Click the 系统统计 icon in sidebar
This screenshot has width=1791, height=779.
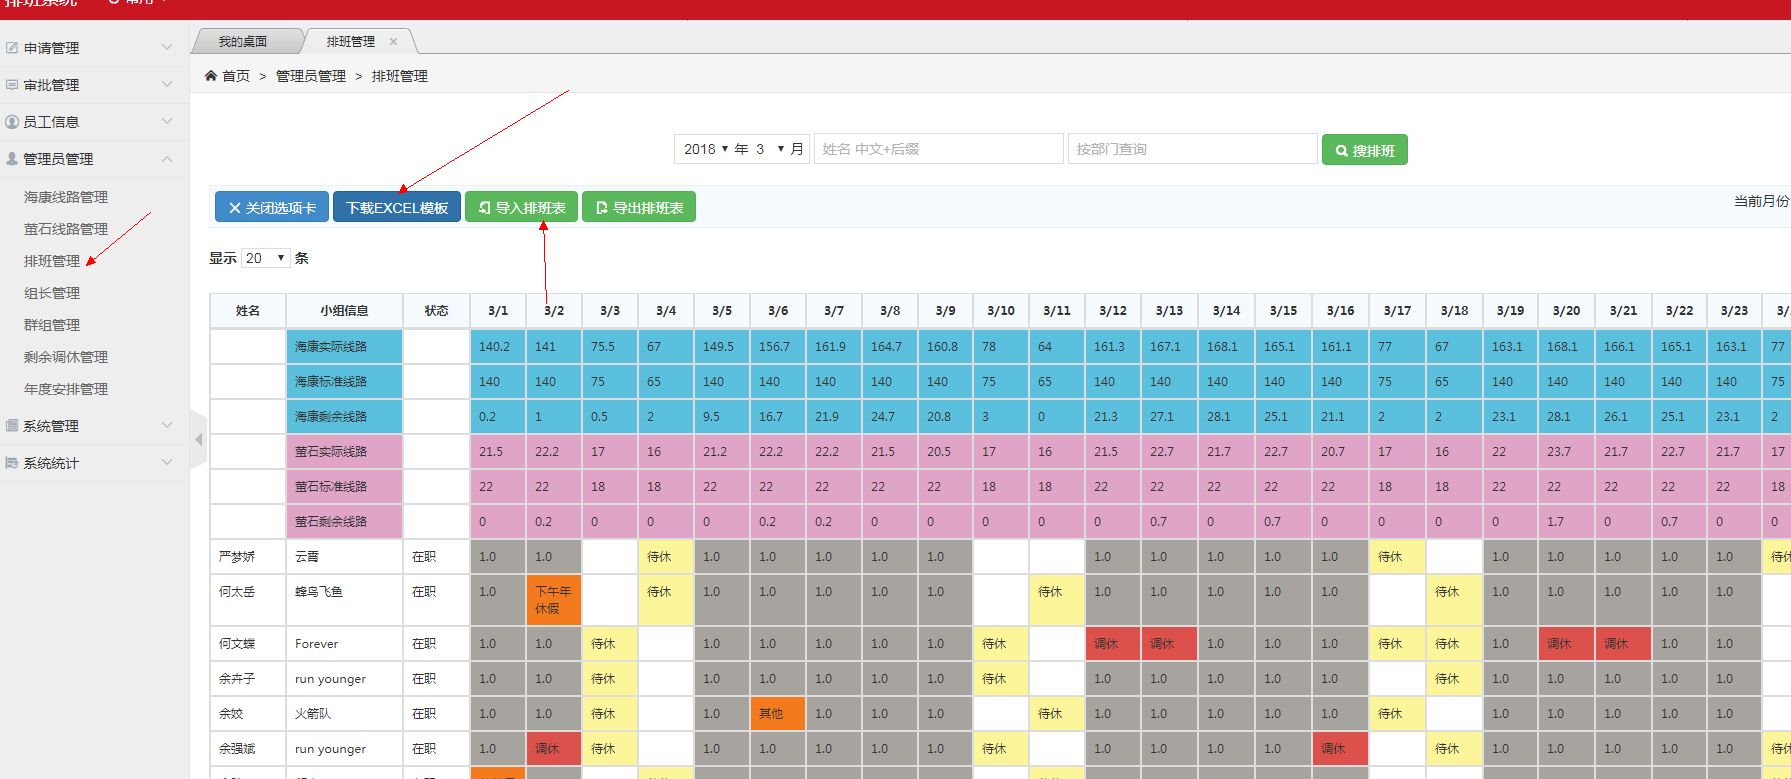pos(12,463)
